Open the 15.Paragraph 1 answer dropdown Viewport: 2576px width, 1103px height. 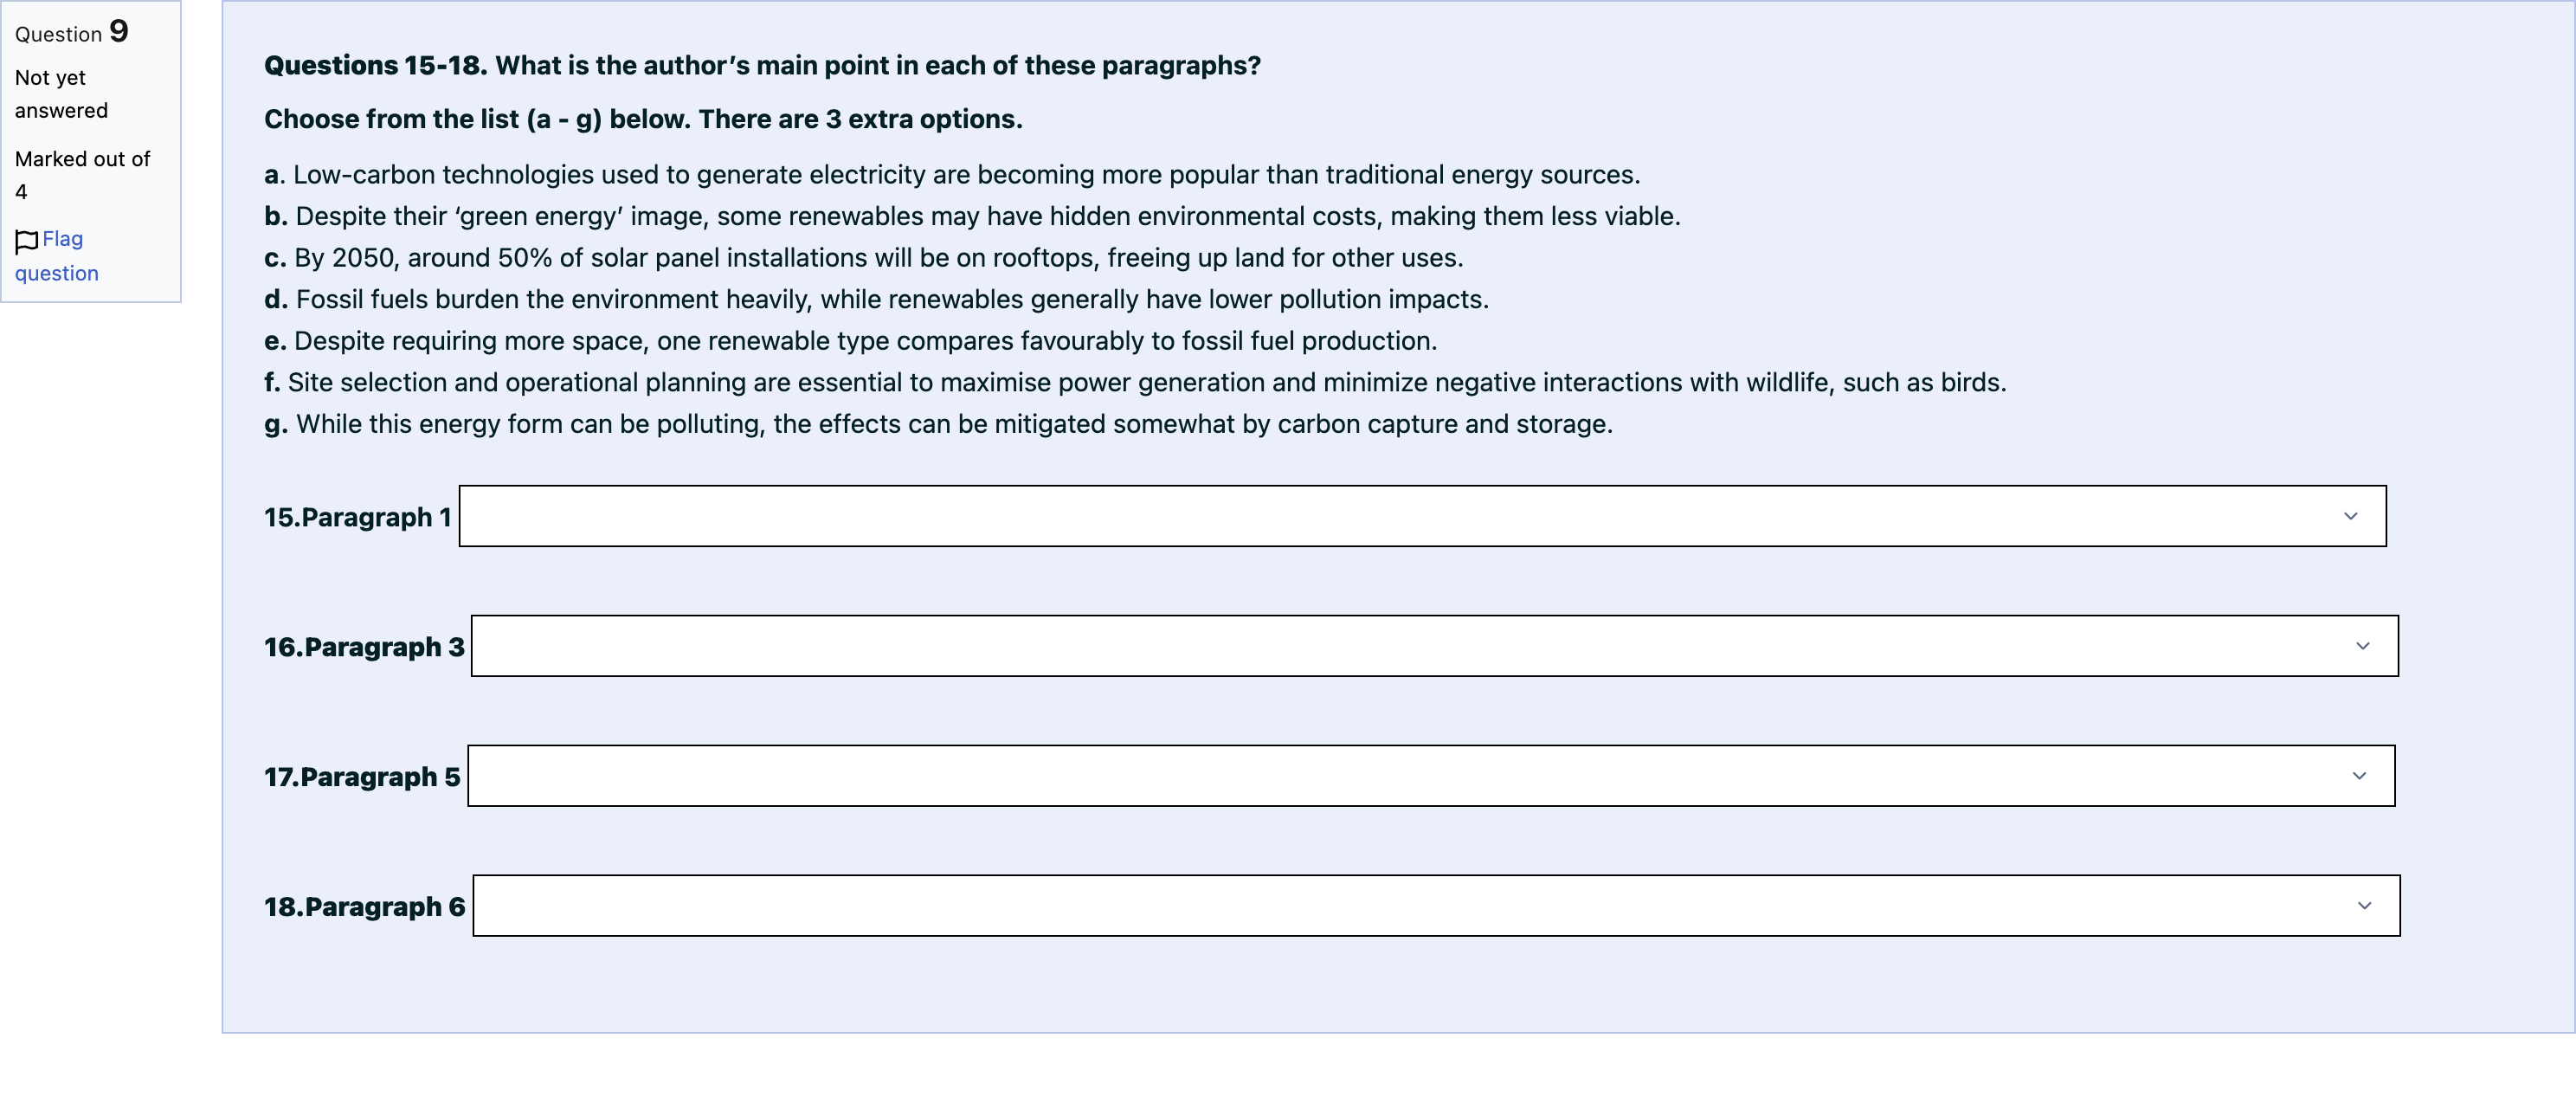(1422, 516)
